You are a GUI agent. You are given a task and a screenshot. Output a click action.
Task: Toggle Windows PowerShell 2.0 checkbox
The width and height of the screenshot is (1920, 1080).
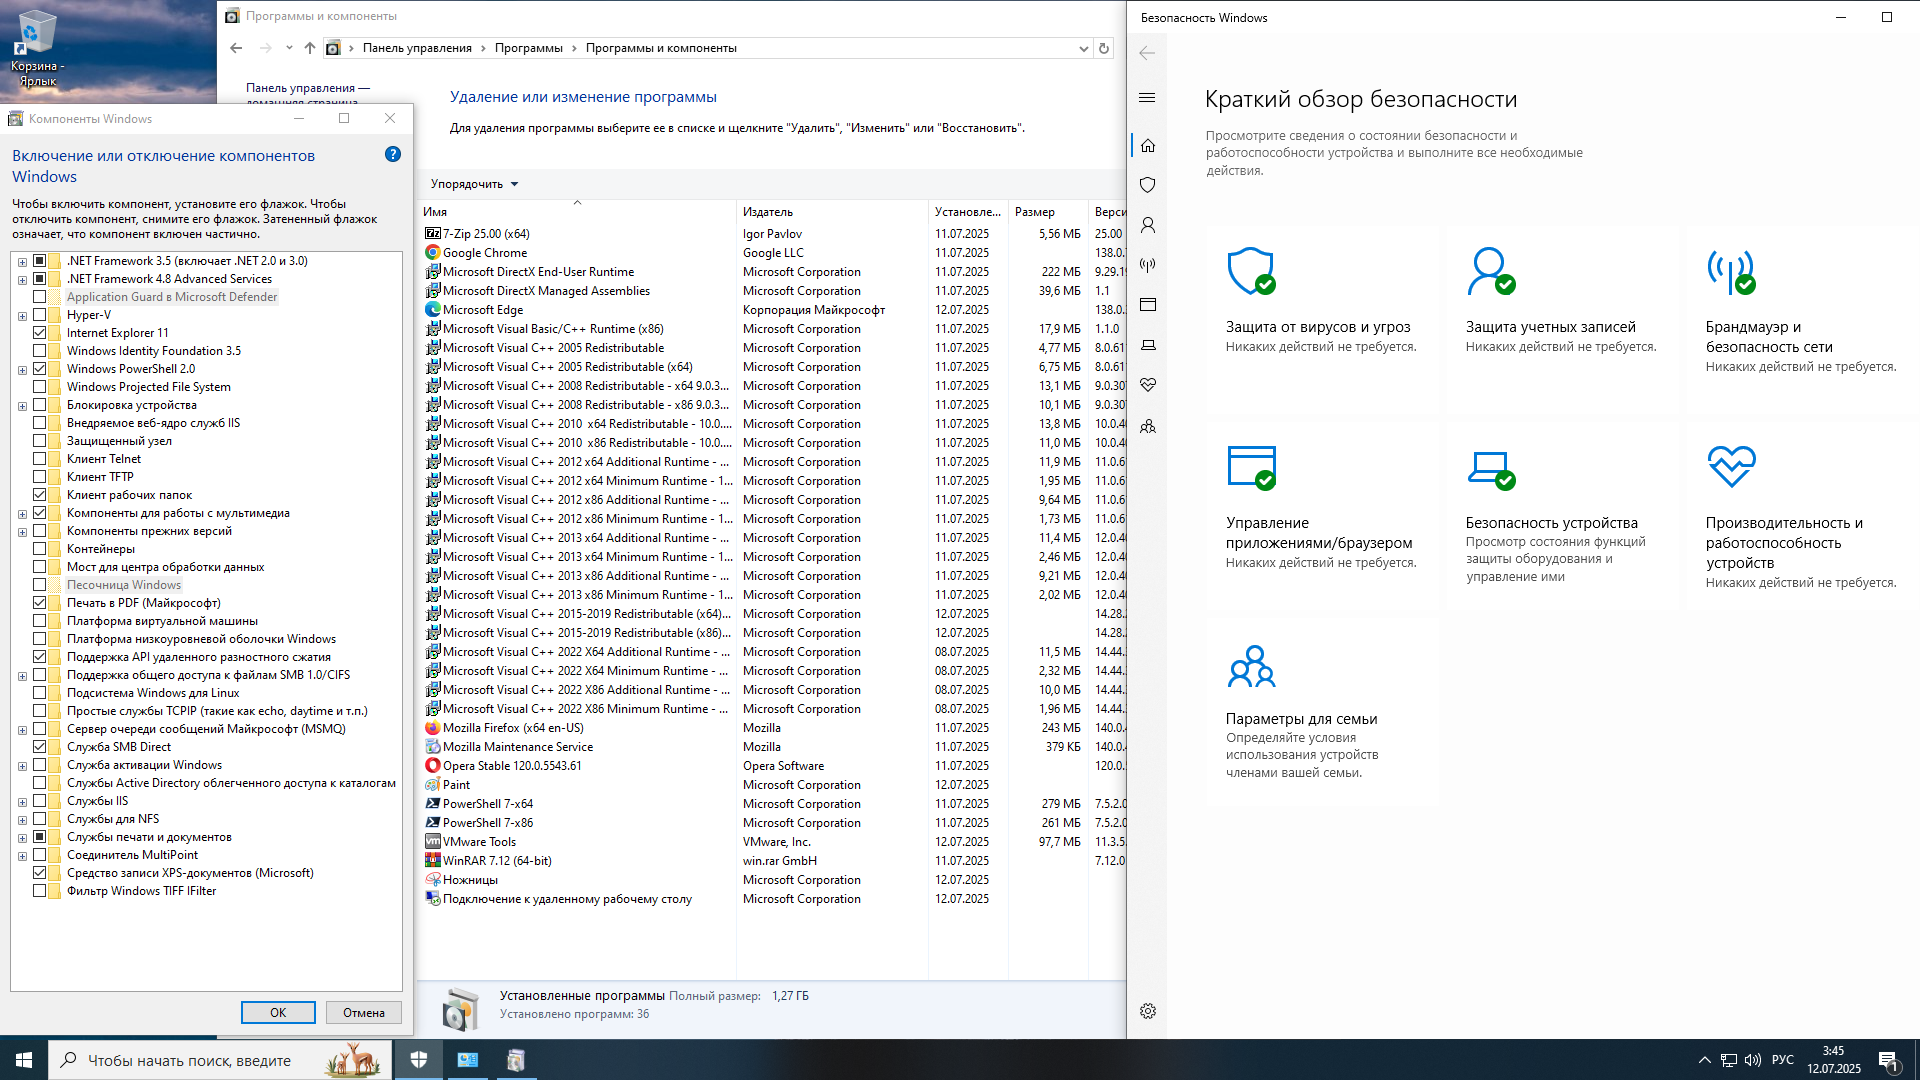pos(40,369)
